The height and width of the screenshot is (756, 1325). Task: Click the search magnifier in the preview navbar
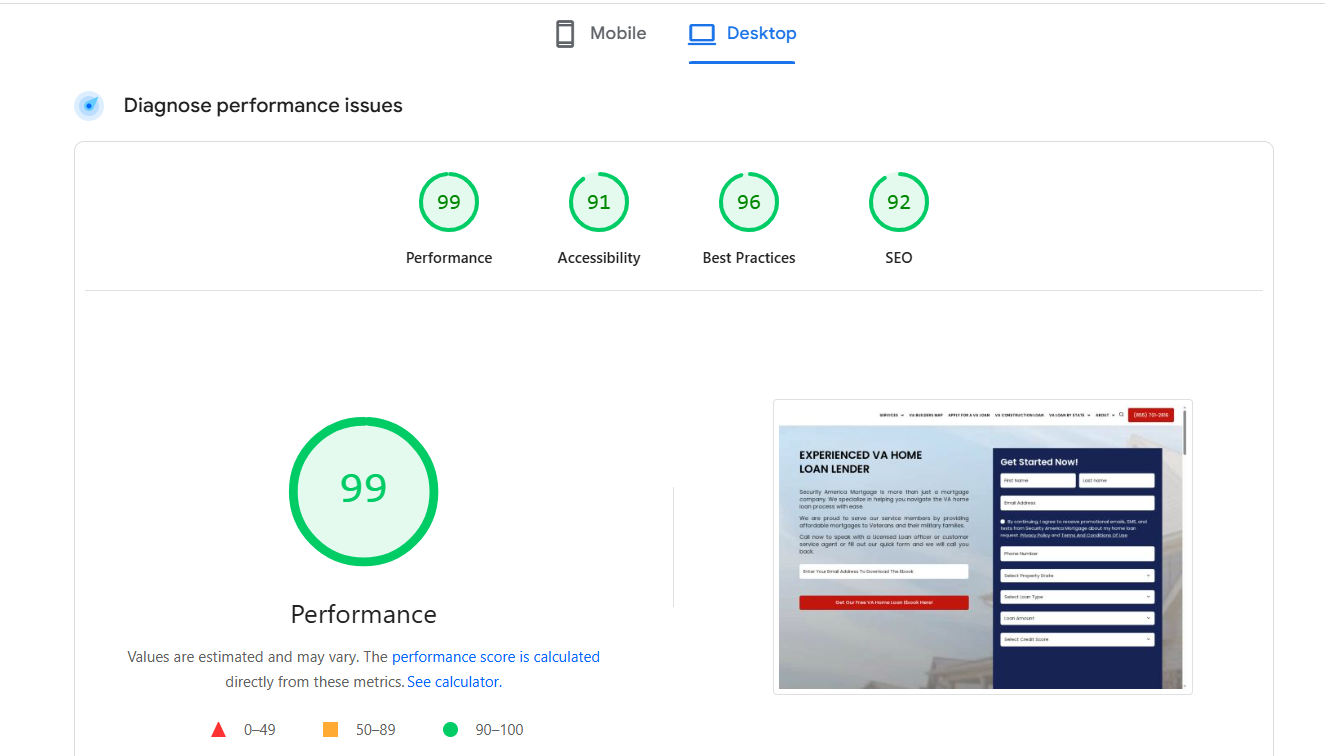click(x=1122, y=414)
